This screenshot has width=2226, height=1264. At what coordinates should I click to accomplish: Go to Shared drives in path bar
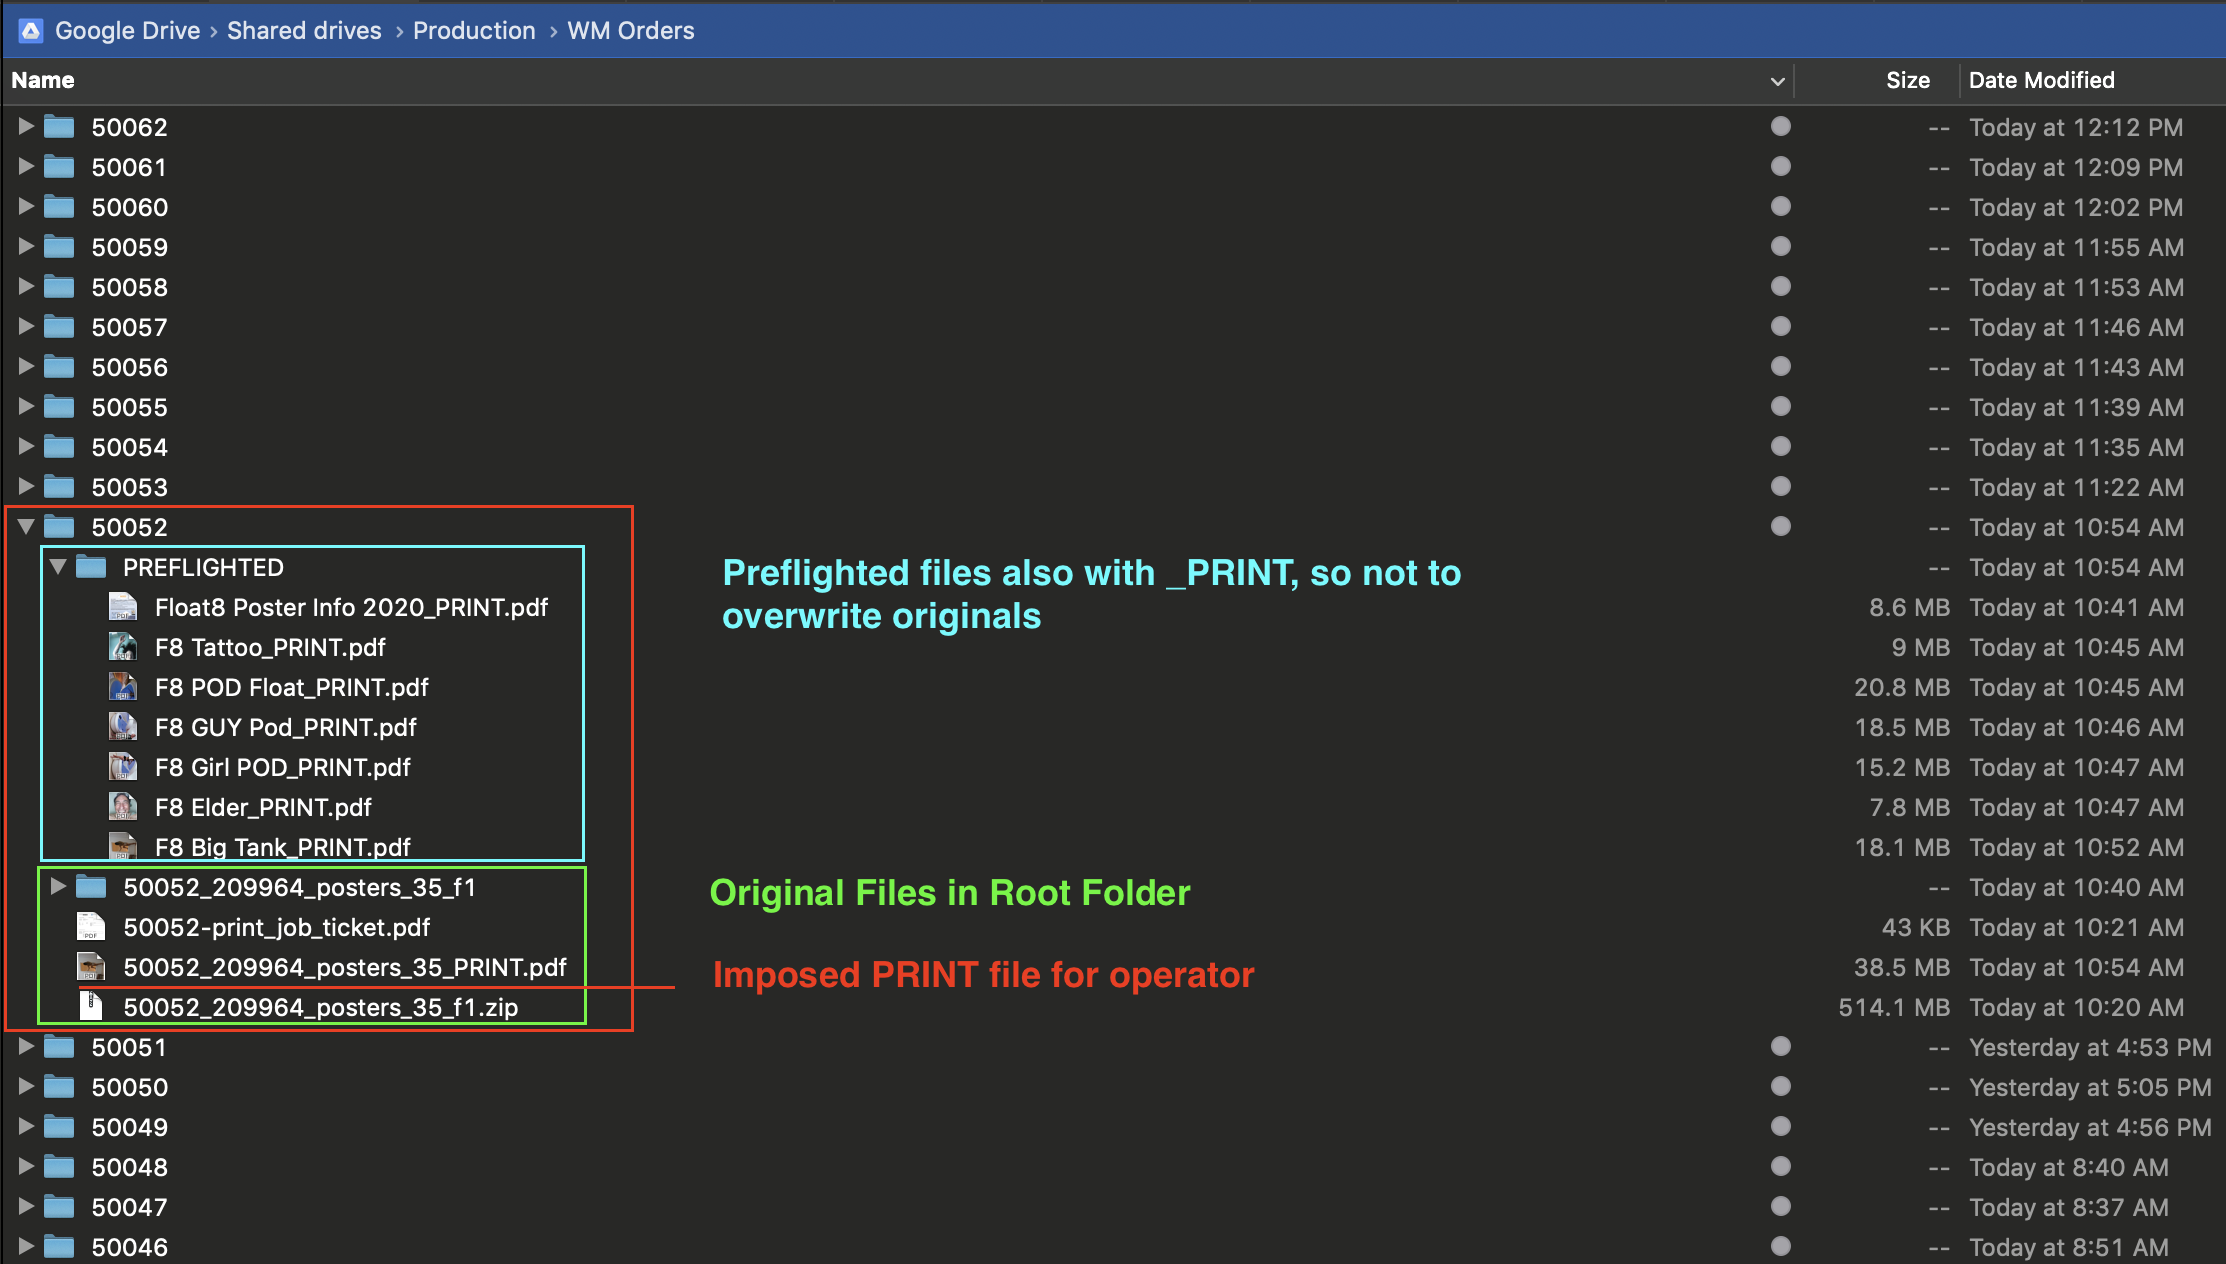[x=304, y=31]
